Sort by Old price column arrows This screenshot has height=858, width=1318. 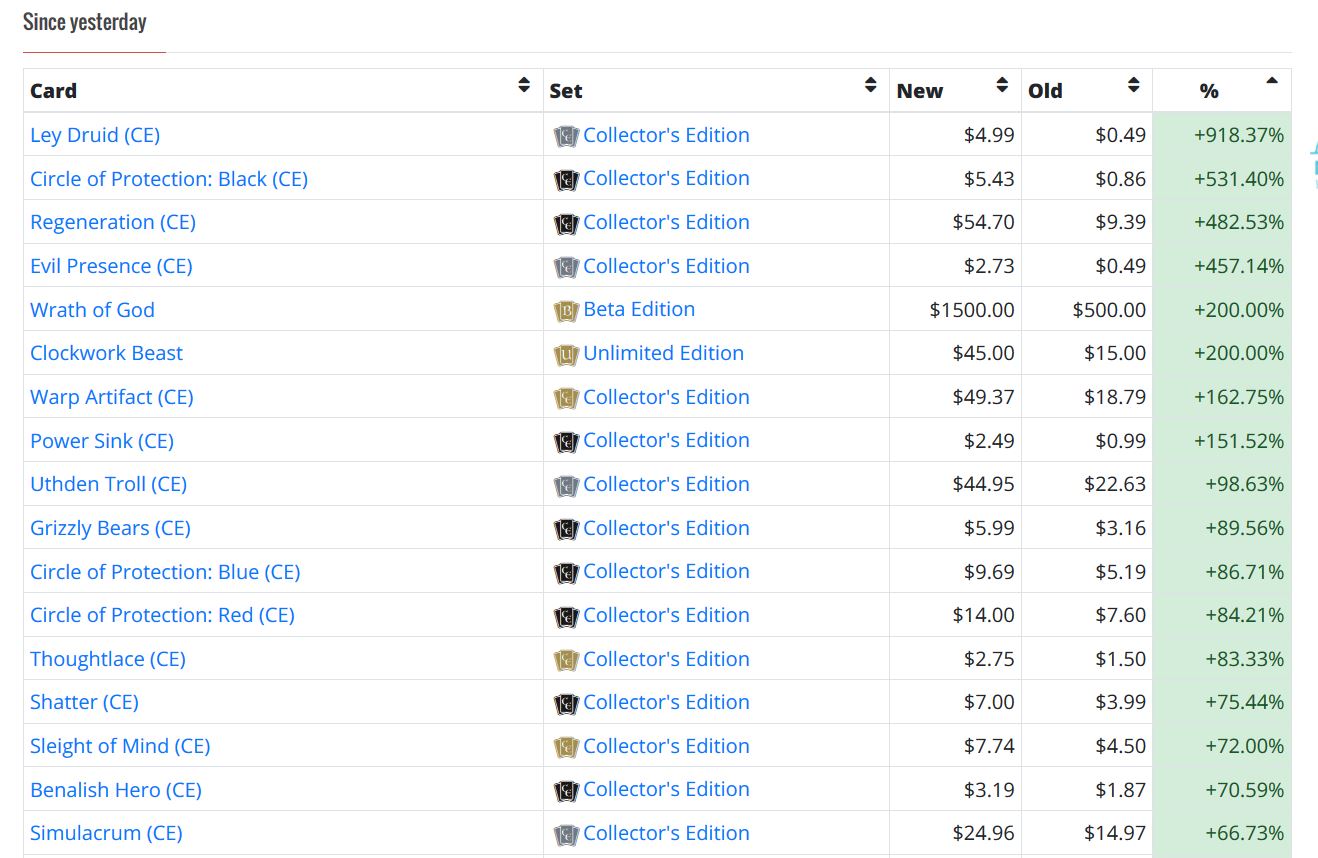point(1133,86)
